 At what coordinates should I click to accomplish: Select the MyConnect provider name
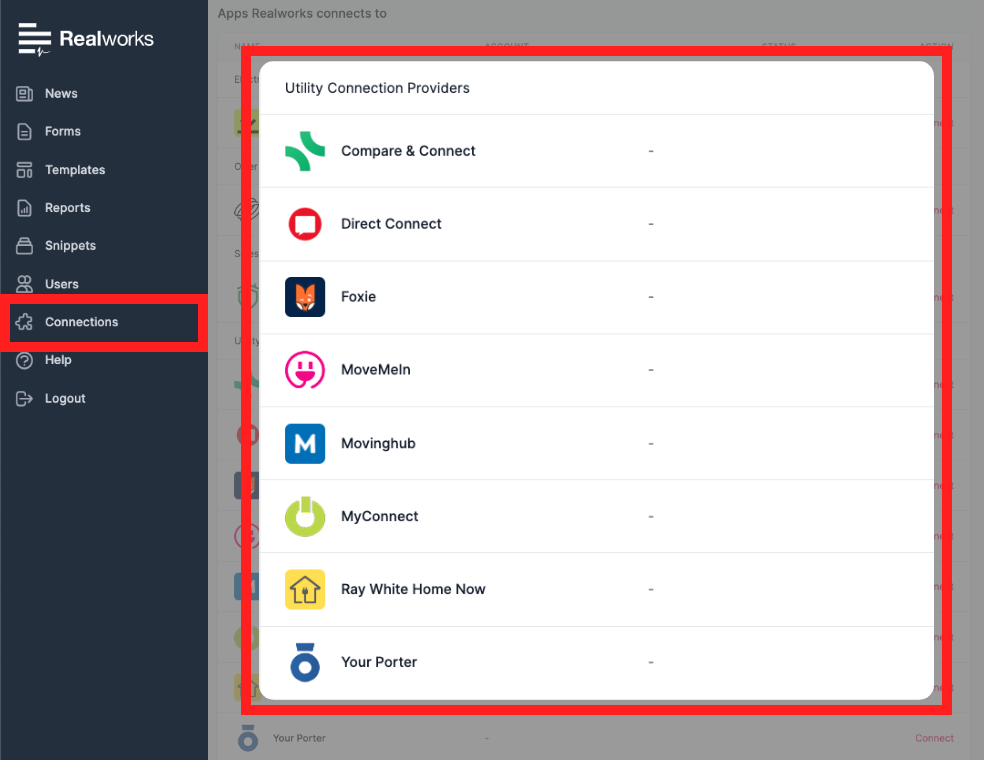[x=380, y=516]
